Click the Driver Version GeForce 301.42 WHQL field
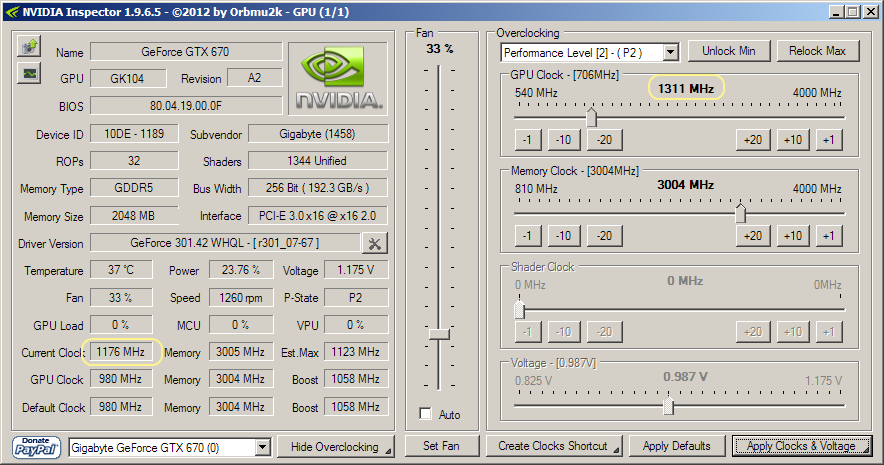 point(226,243)
